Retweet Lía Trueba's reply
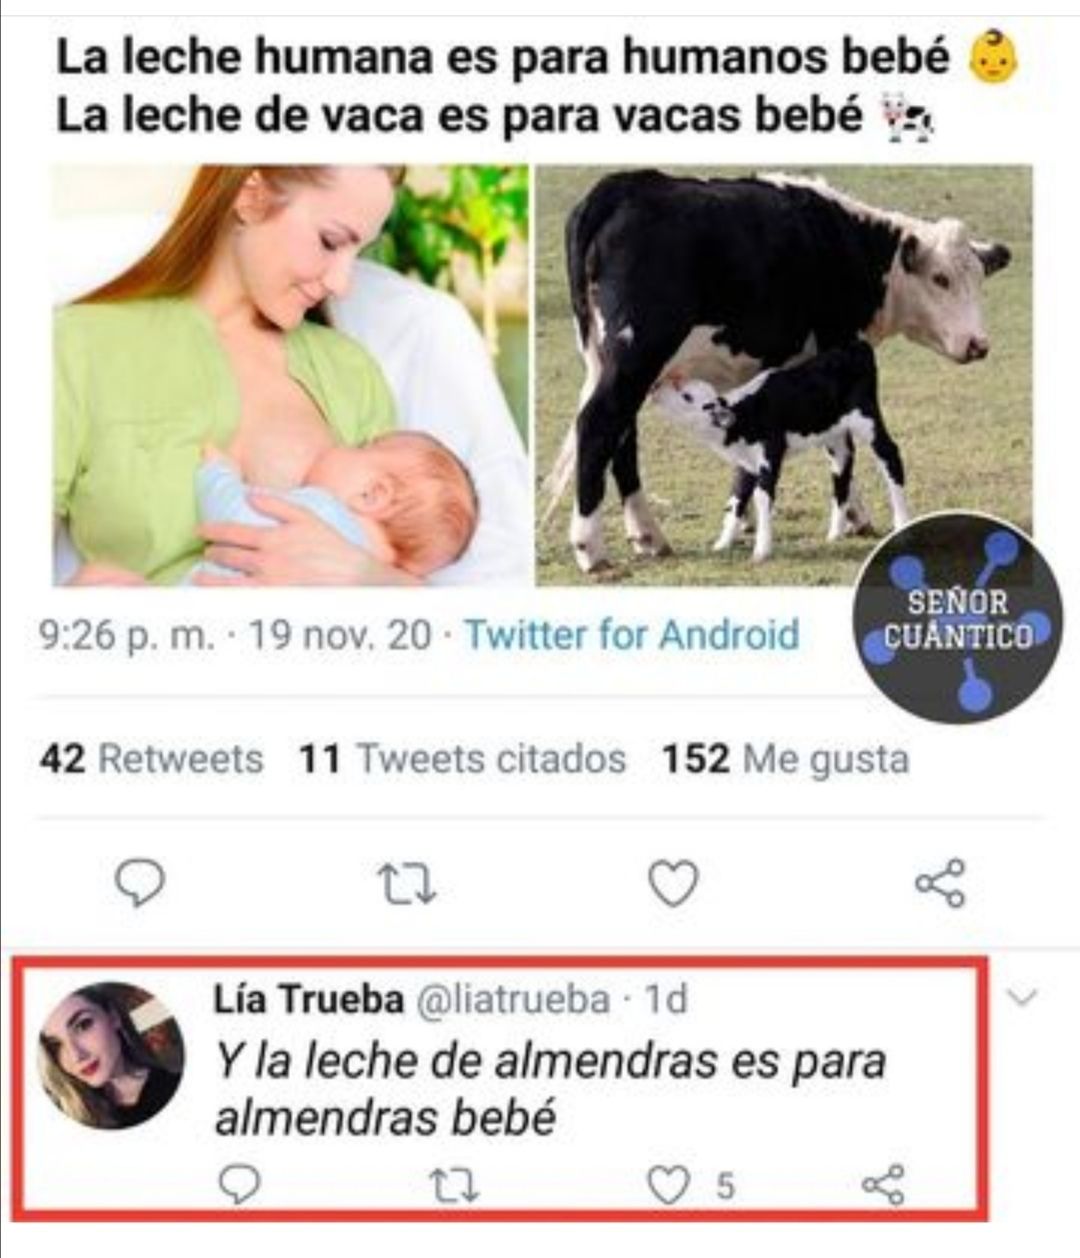This screenshot has height=1258, width=1080. (x=455, y=1186)
